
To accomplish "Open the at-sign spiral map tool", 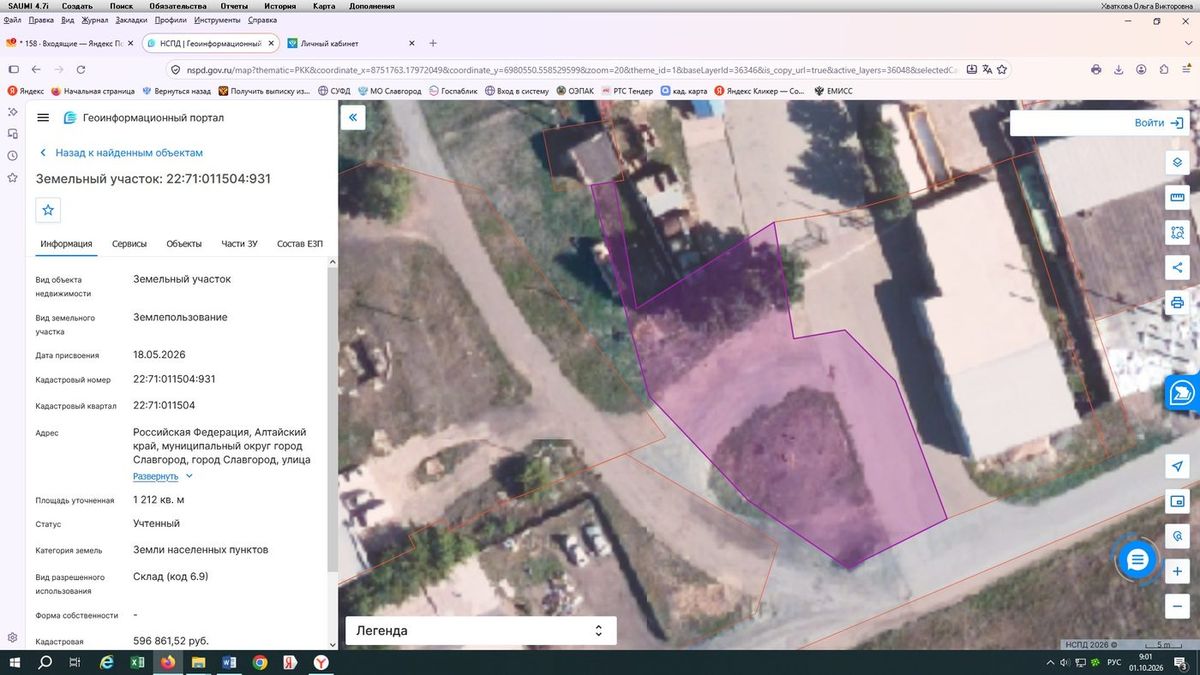I will (1177, 536).
